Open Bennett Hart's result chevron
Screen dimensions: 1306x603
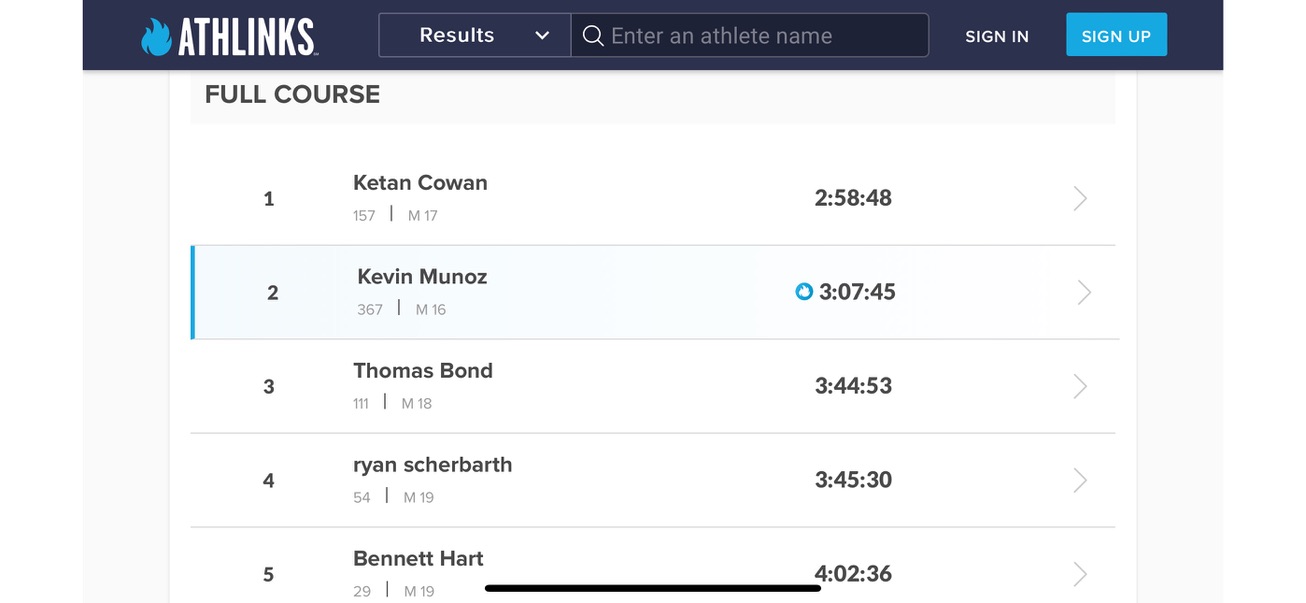1080,574
